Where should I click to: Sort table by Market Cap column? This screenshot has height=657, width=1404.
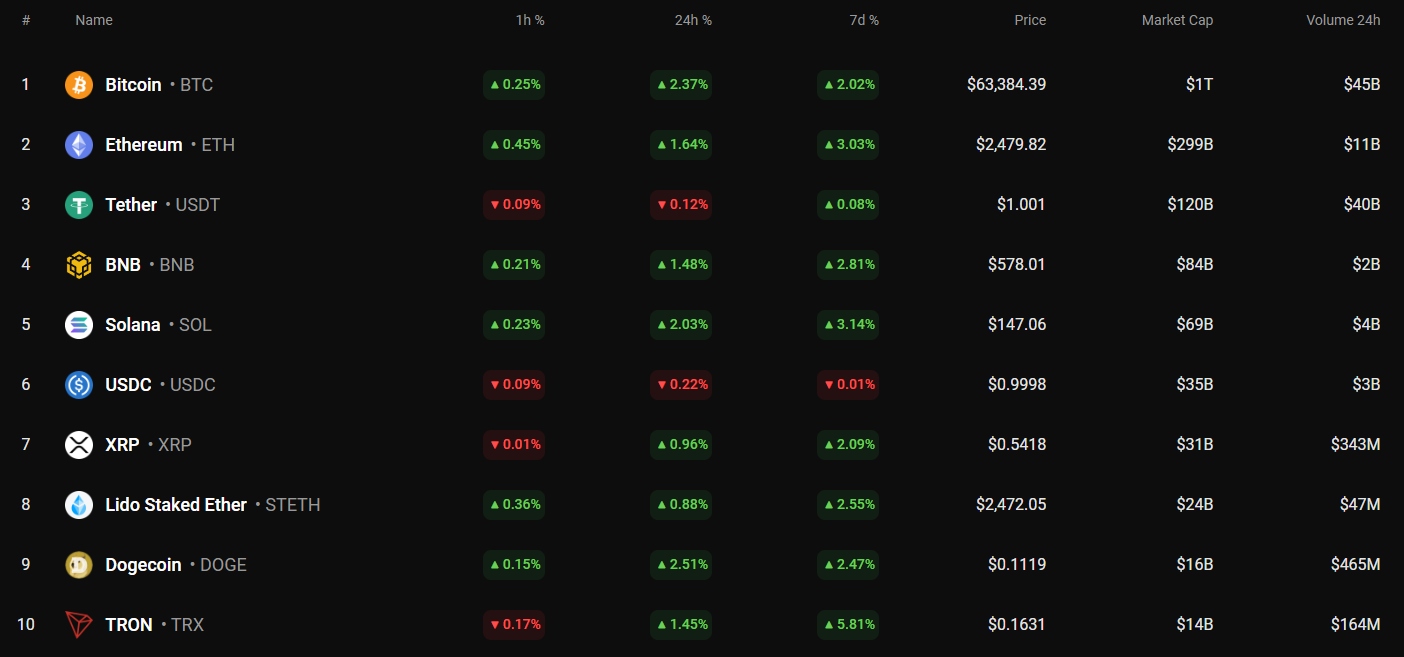coord(1177,20)
